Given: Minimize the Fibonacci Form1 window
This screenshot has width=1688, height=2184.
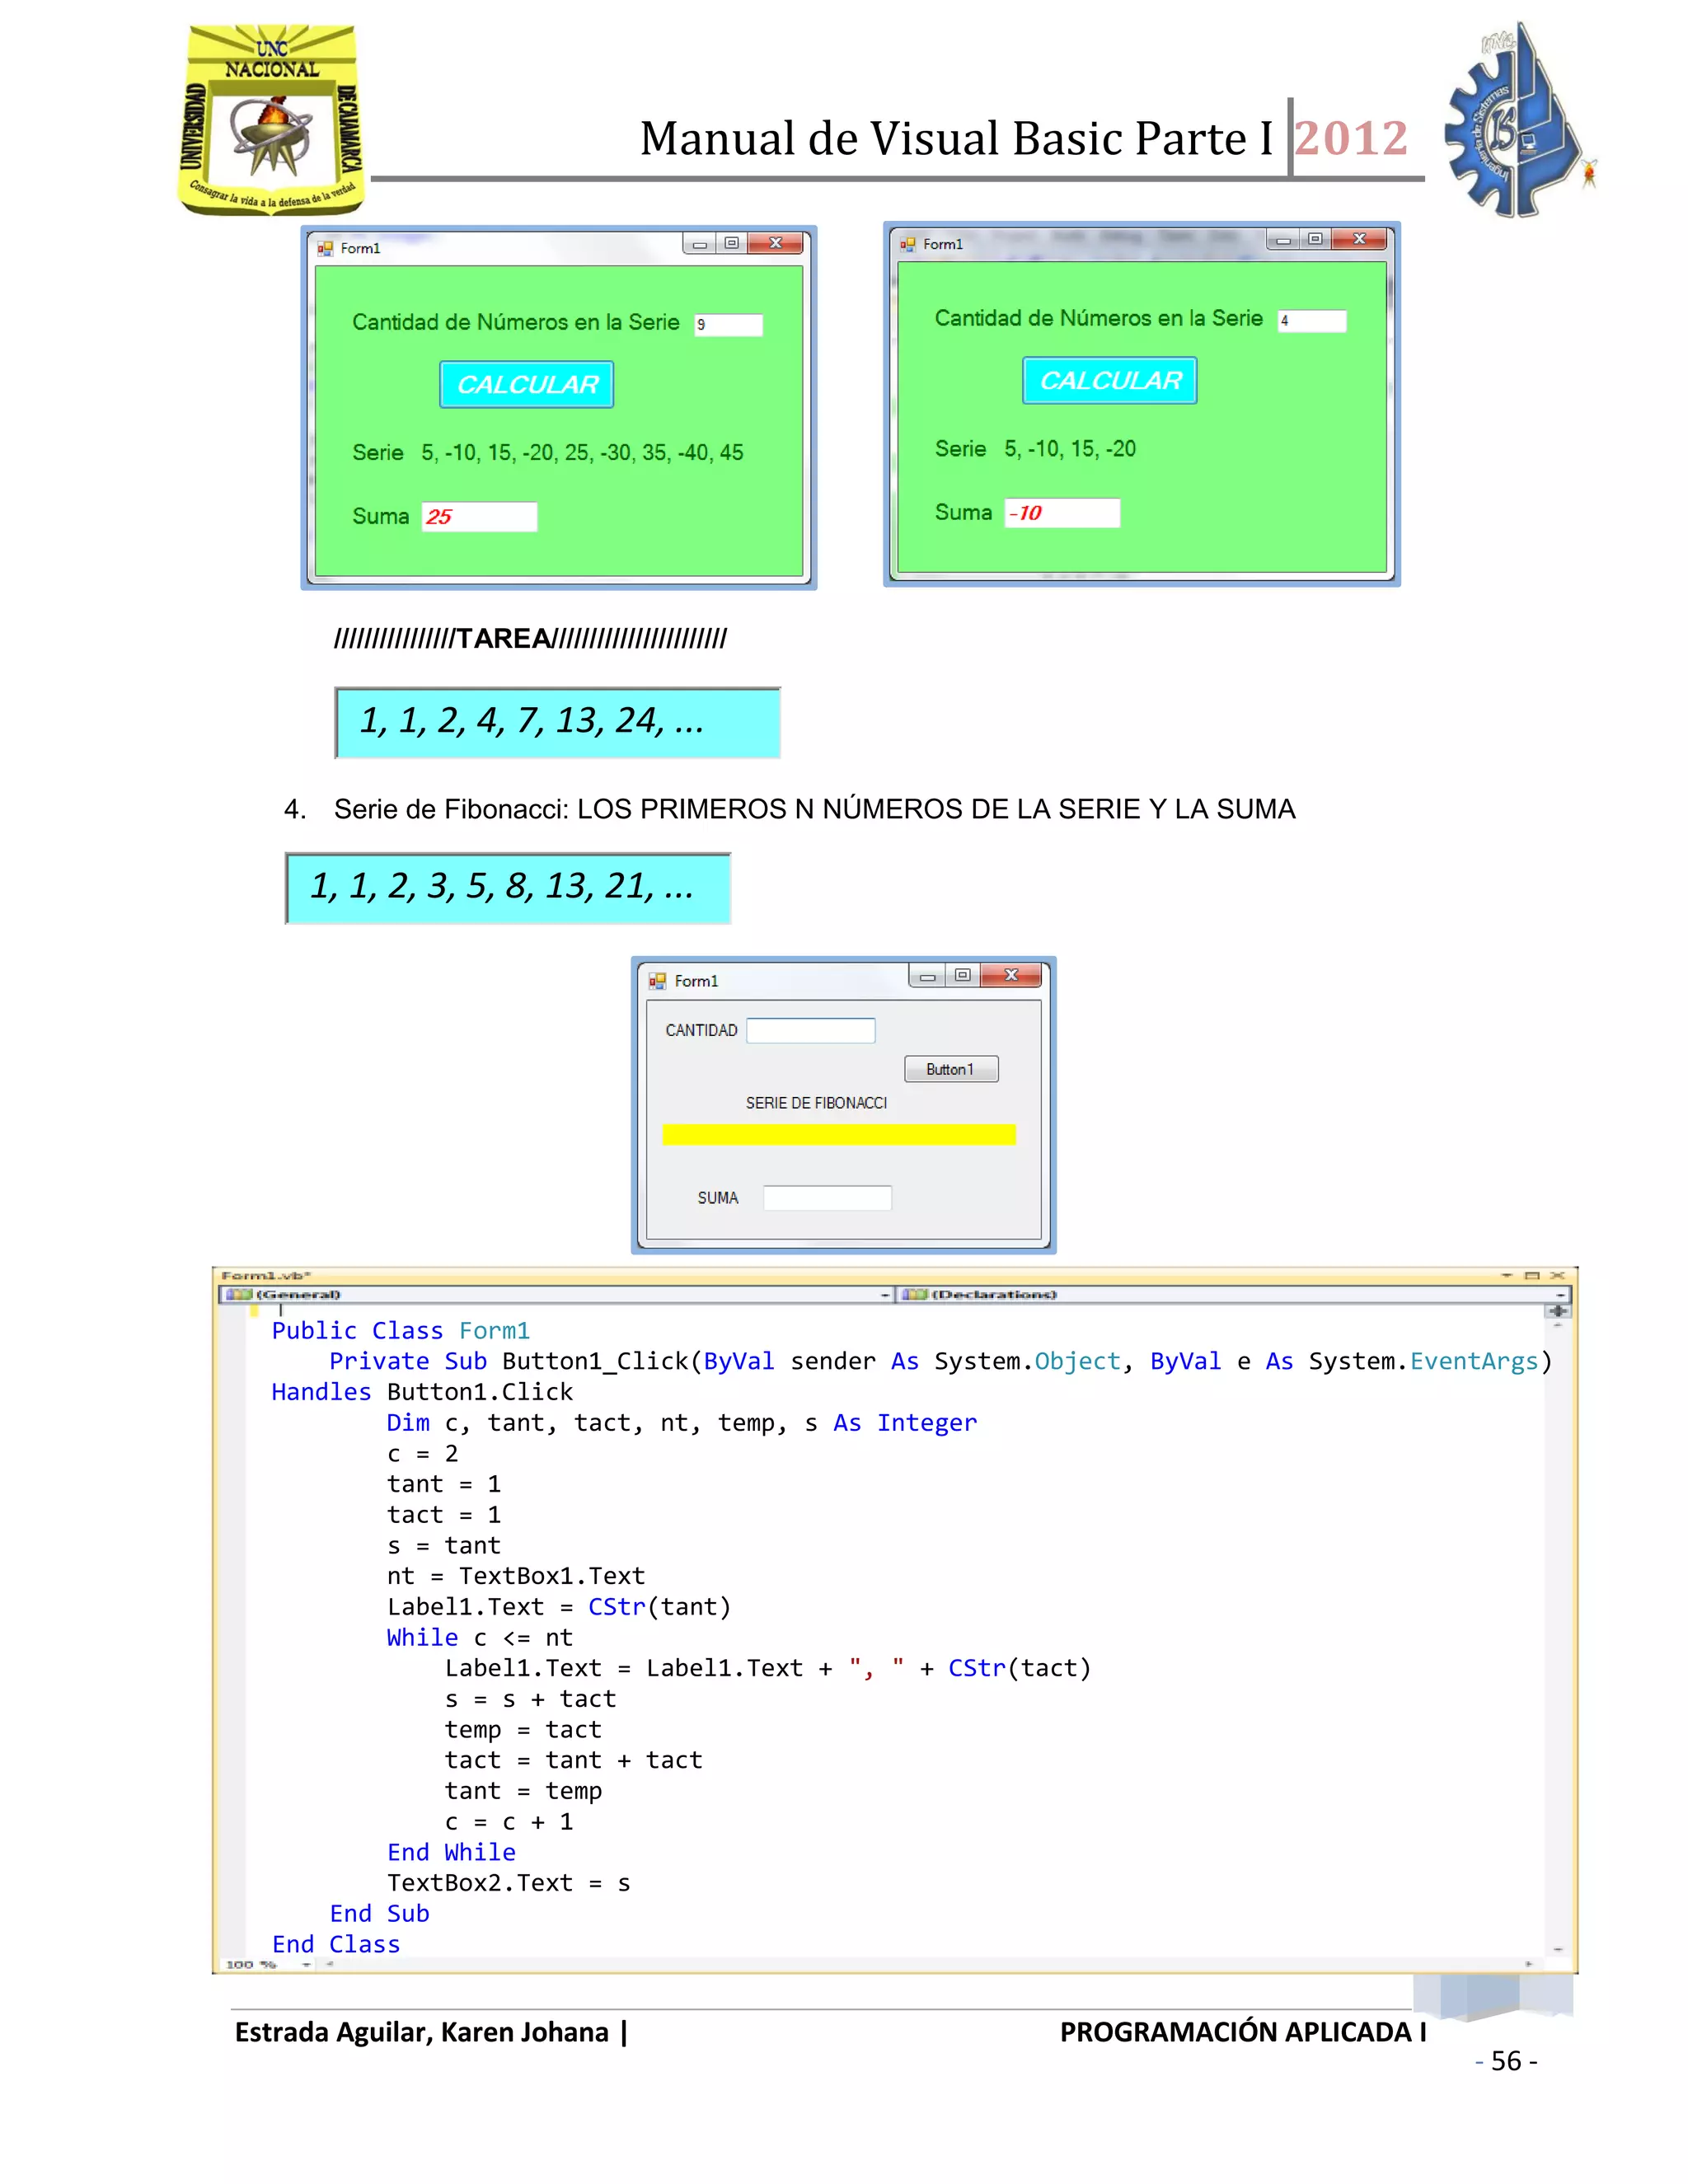Looking at the screenshot, I should click(927, 975).
